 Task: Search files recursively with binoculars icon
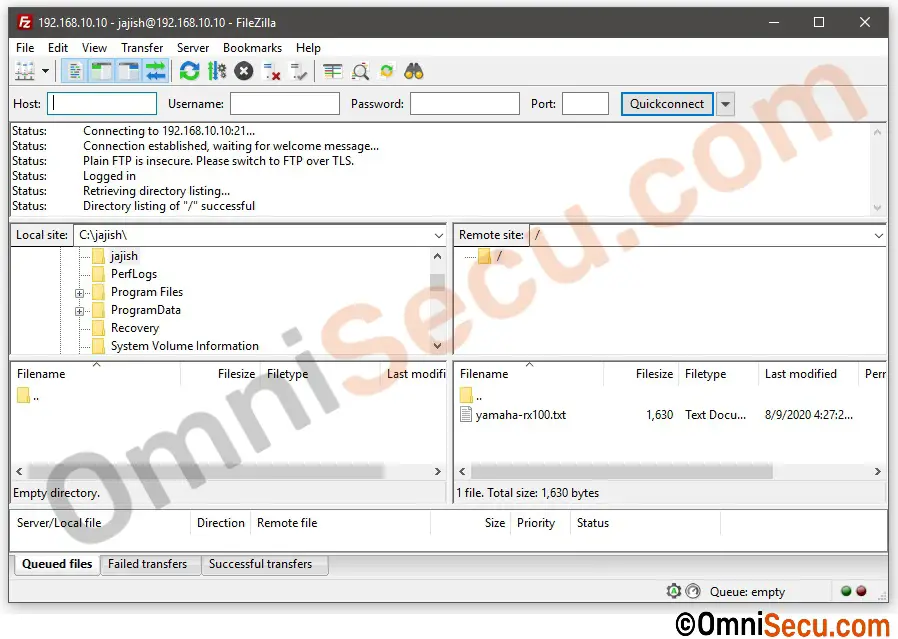tap(413, 72)
